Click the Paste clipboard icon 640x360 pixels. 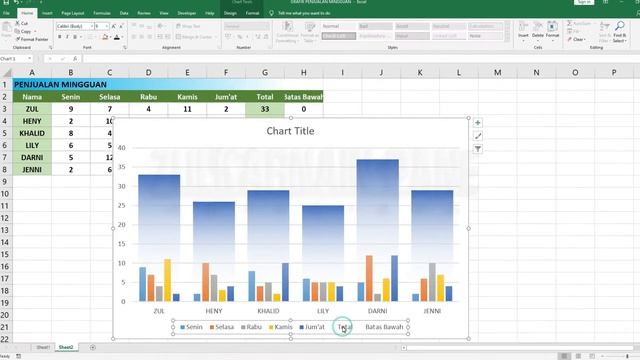pyautogui.click(x=7, y=28)
